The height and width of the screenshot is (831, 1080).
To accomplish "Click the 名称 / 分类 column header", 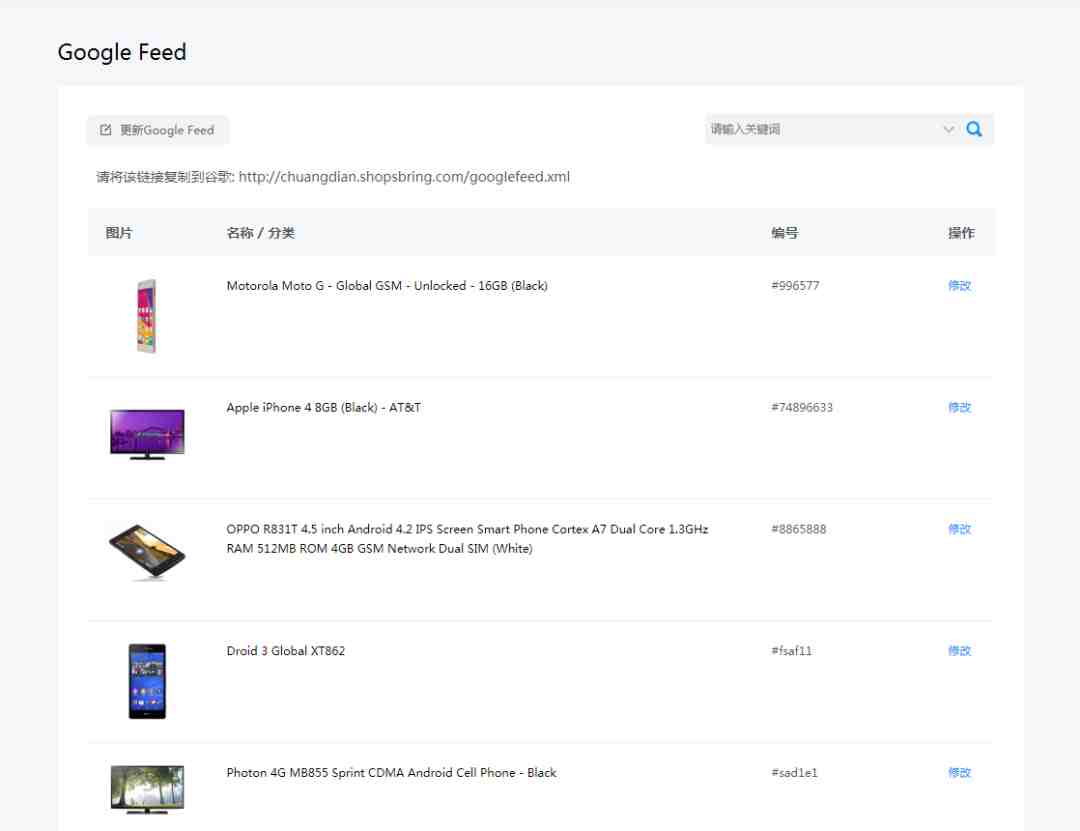I will coord(260,233).
